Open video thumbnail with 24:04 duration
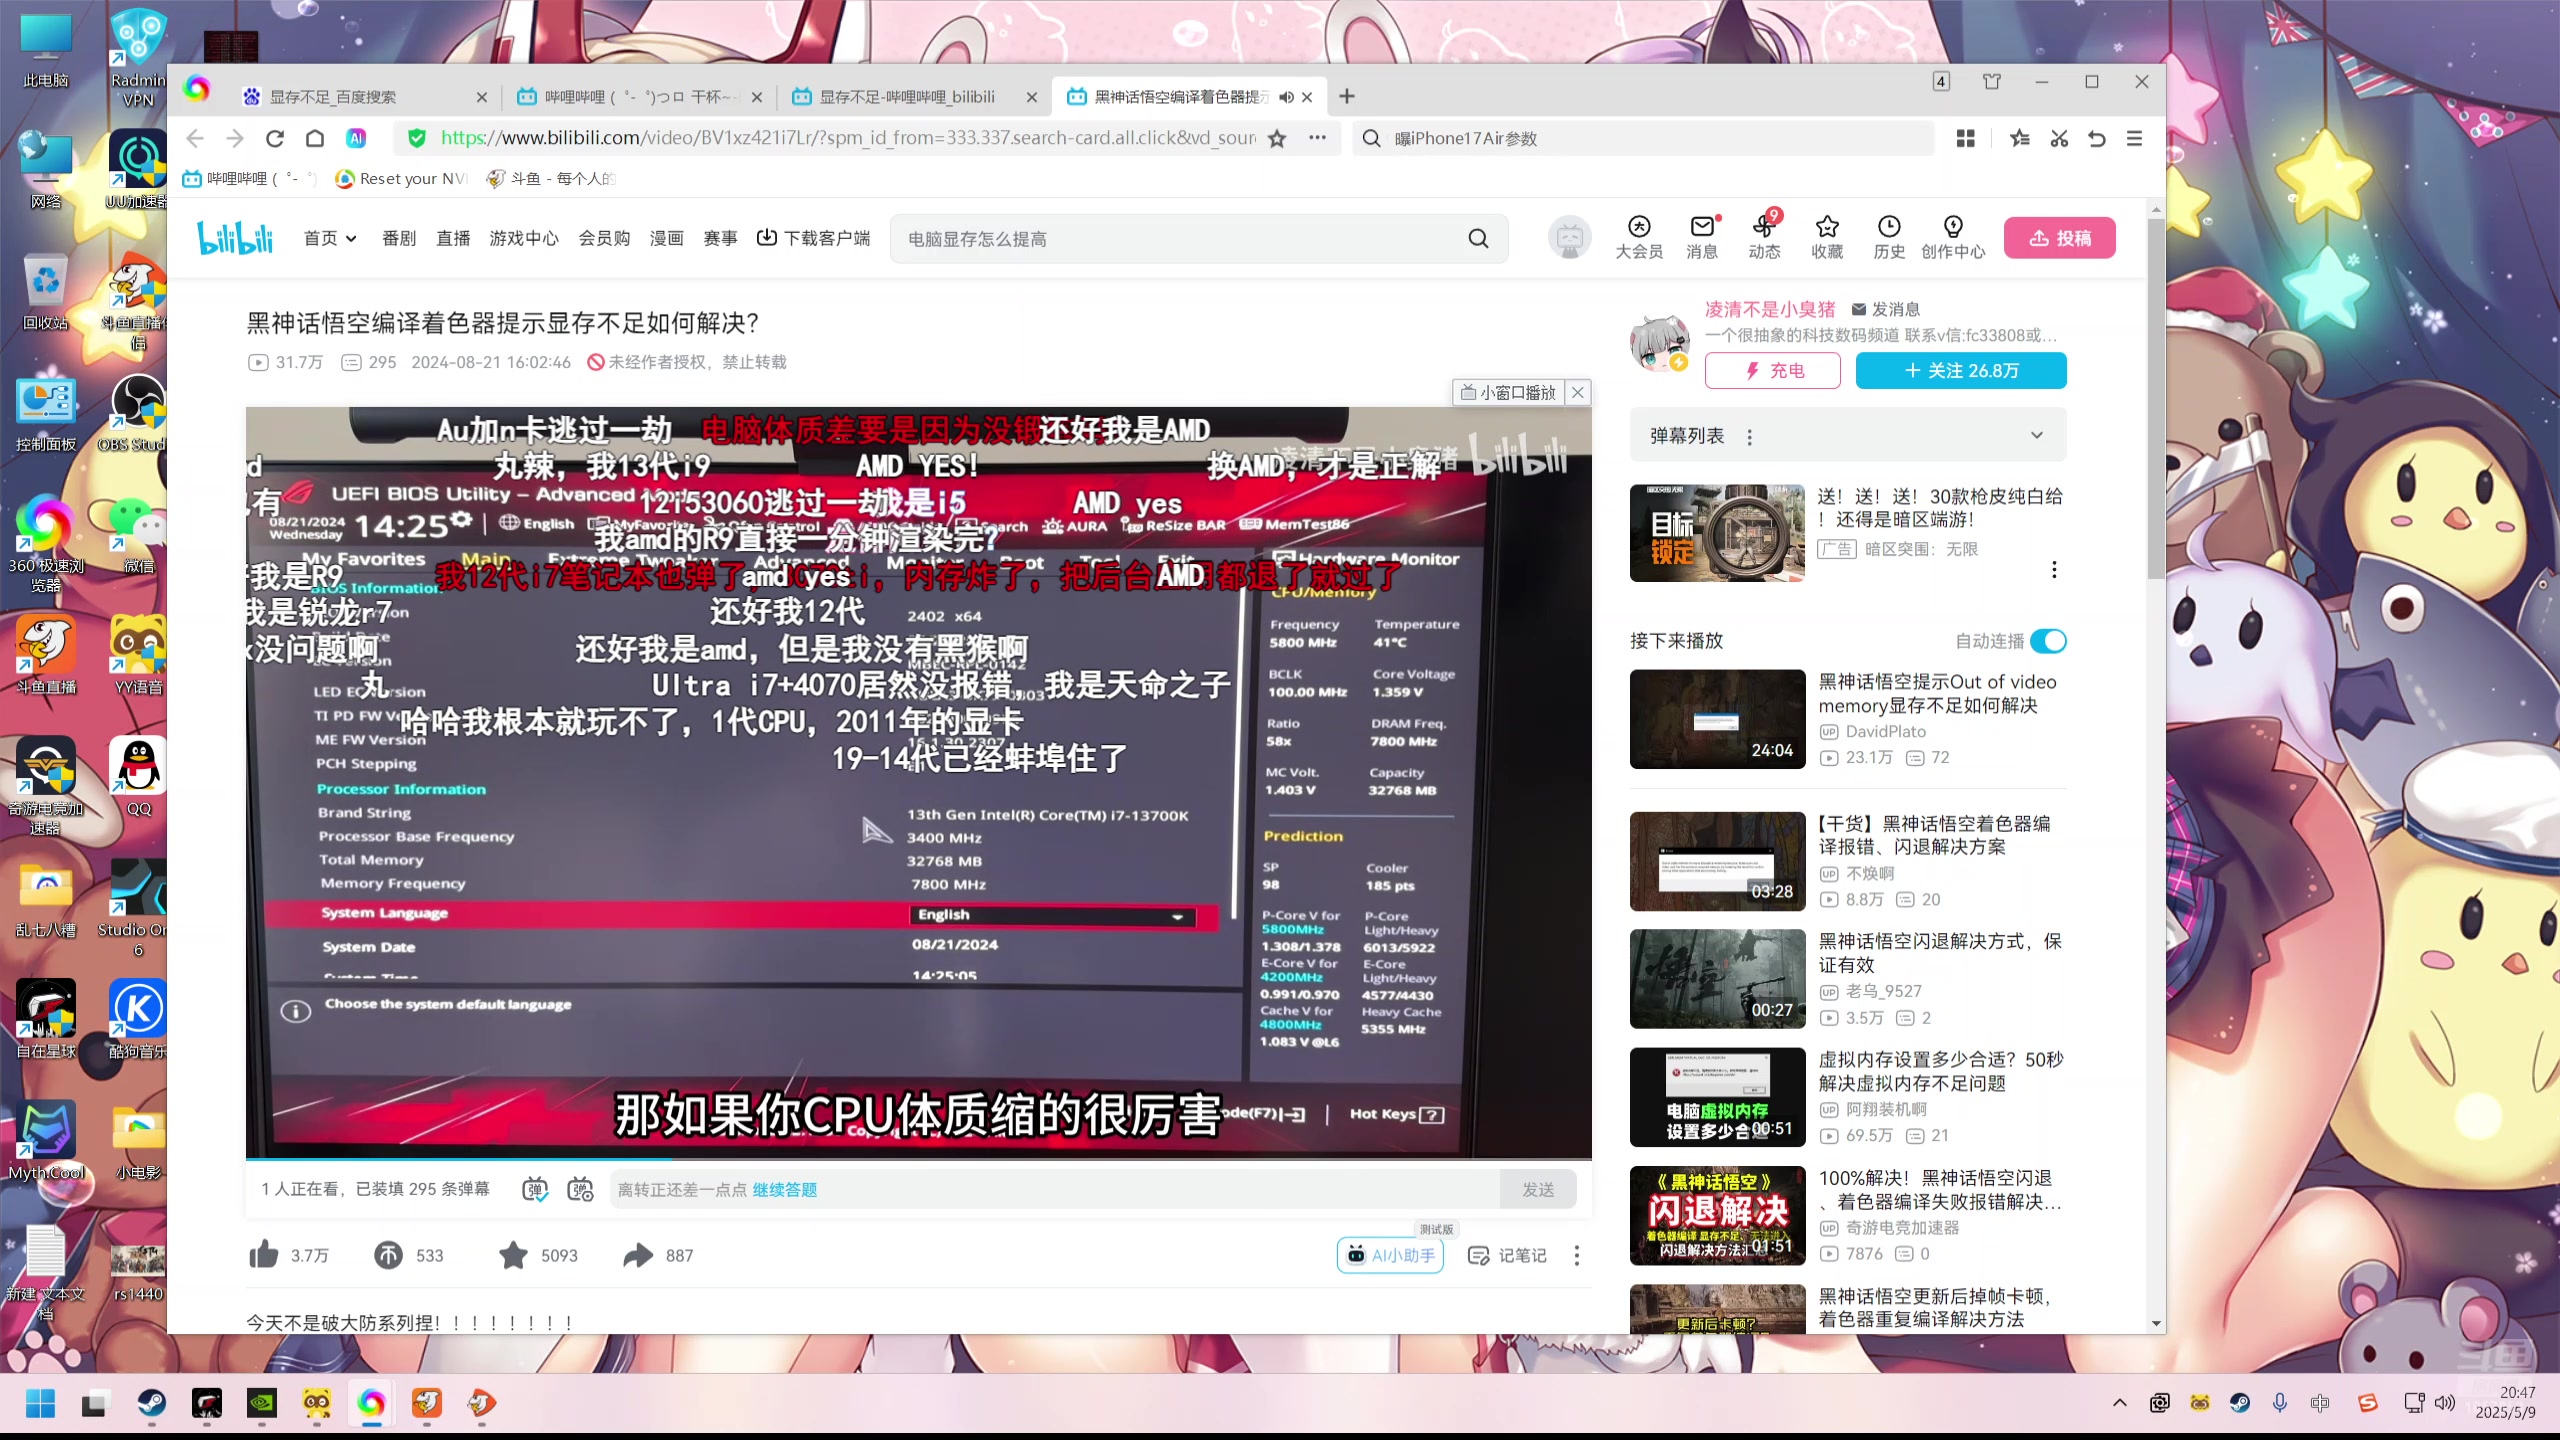2560x1440 pixels. pos(1717,719)
